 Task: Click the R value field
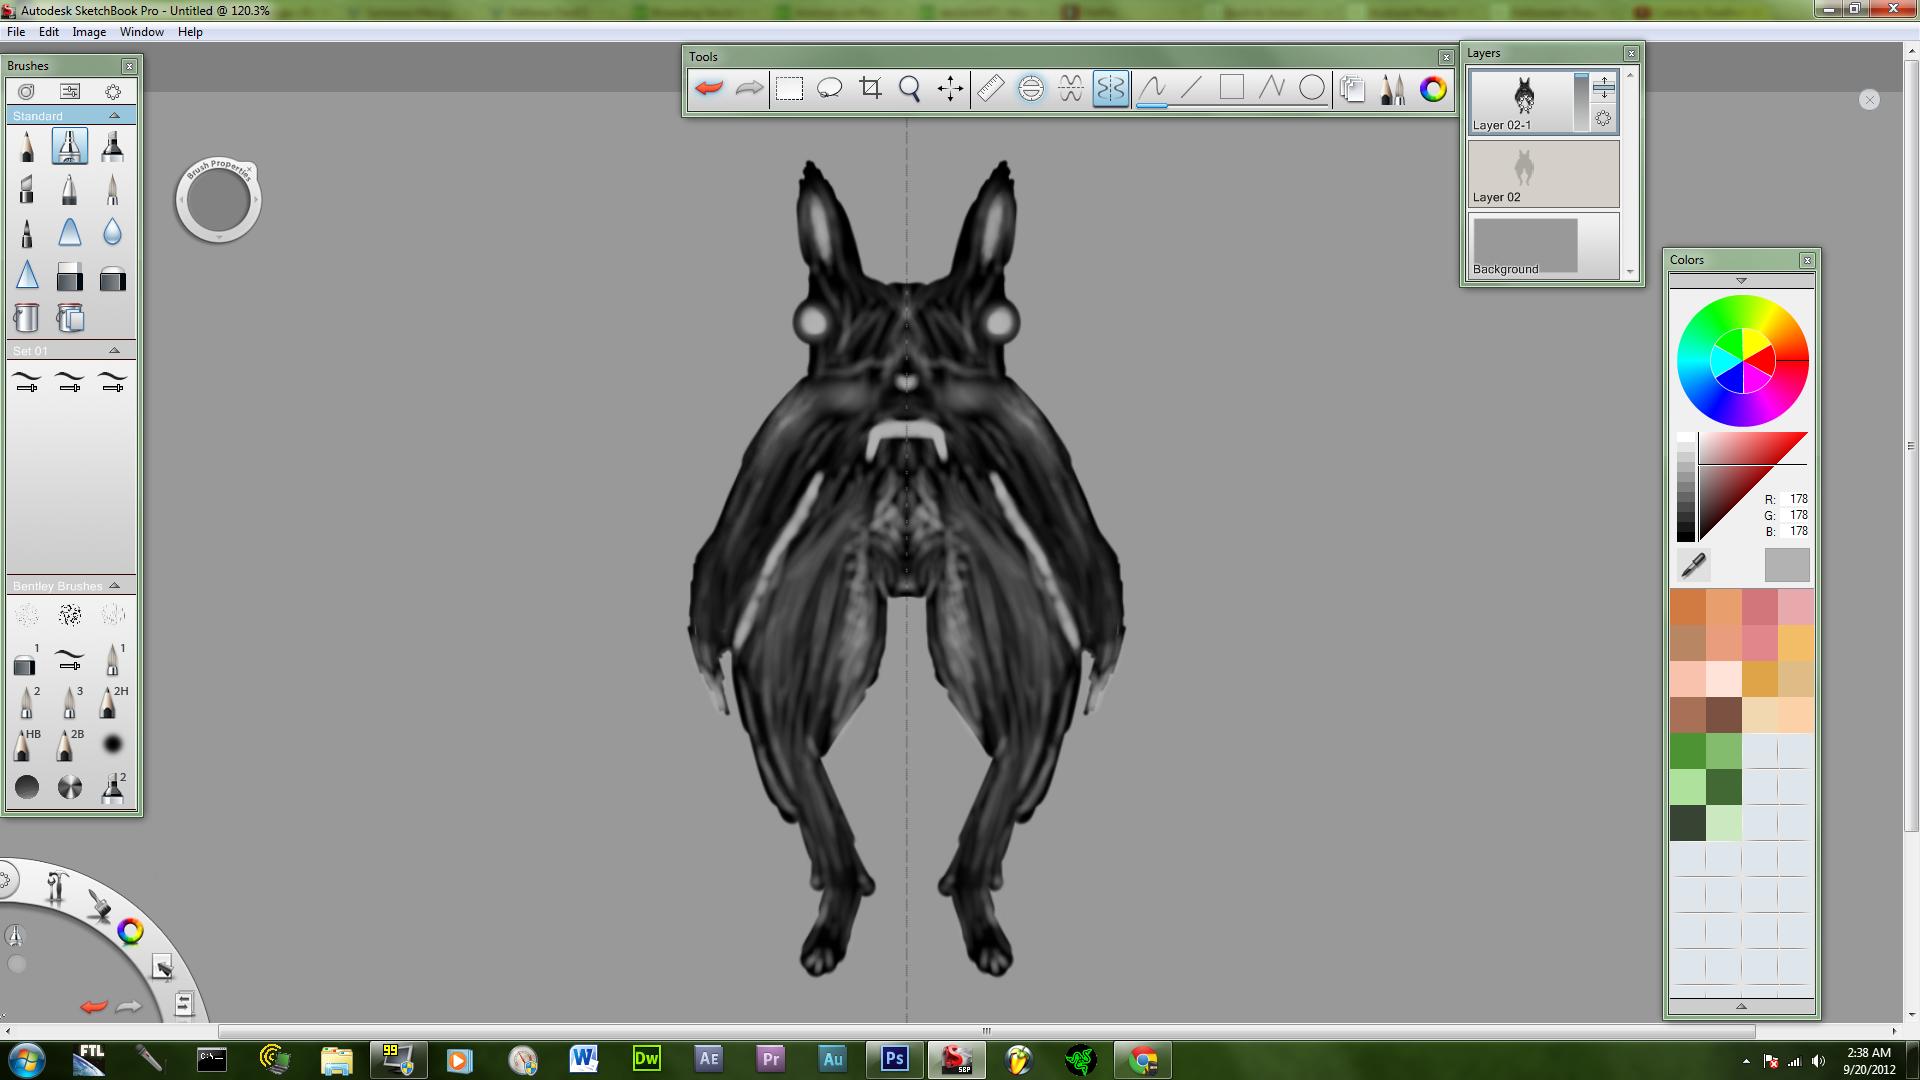pos(1798,499)
